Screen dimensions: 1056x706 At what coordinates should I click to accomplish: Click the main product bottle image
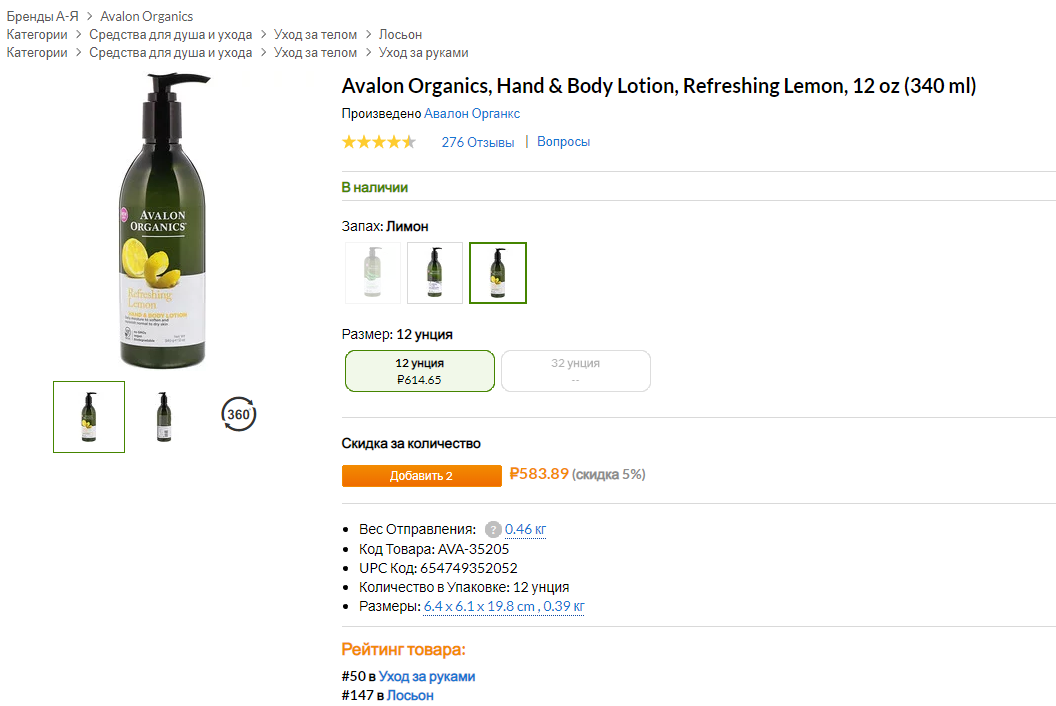pos(165,222)
